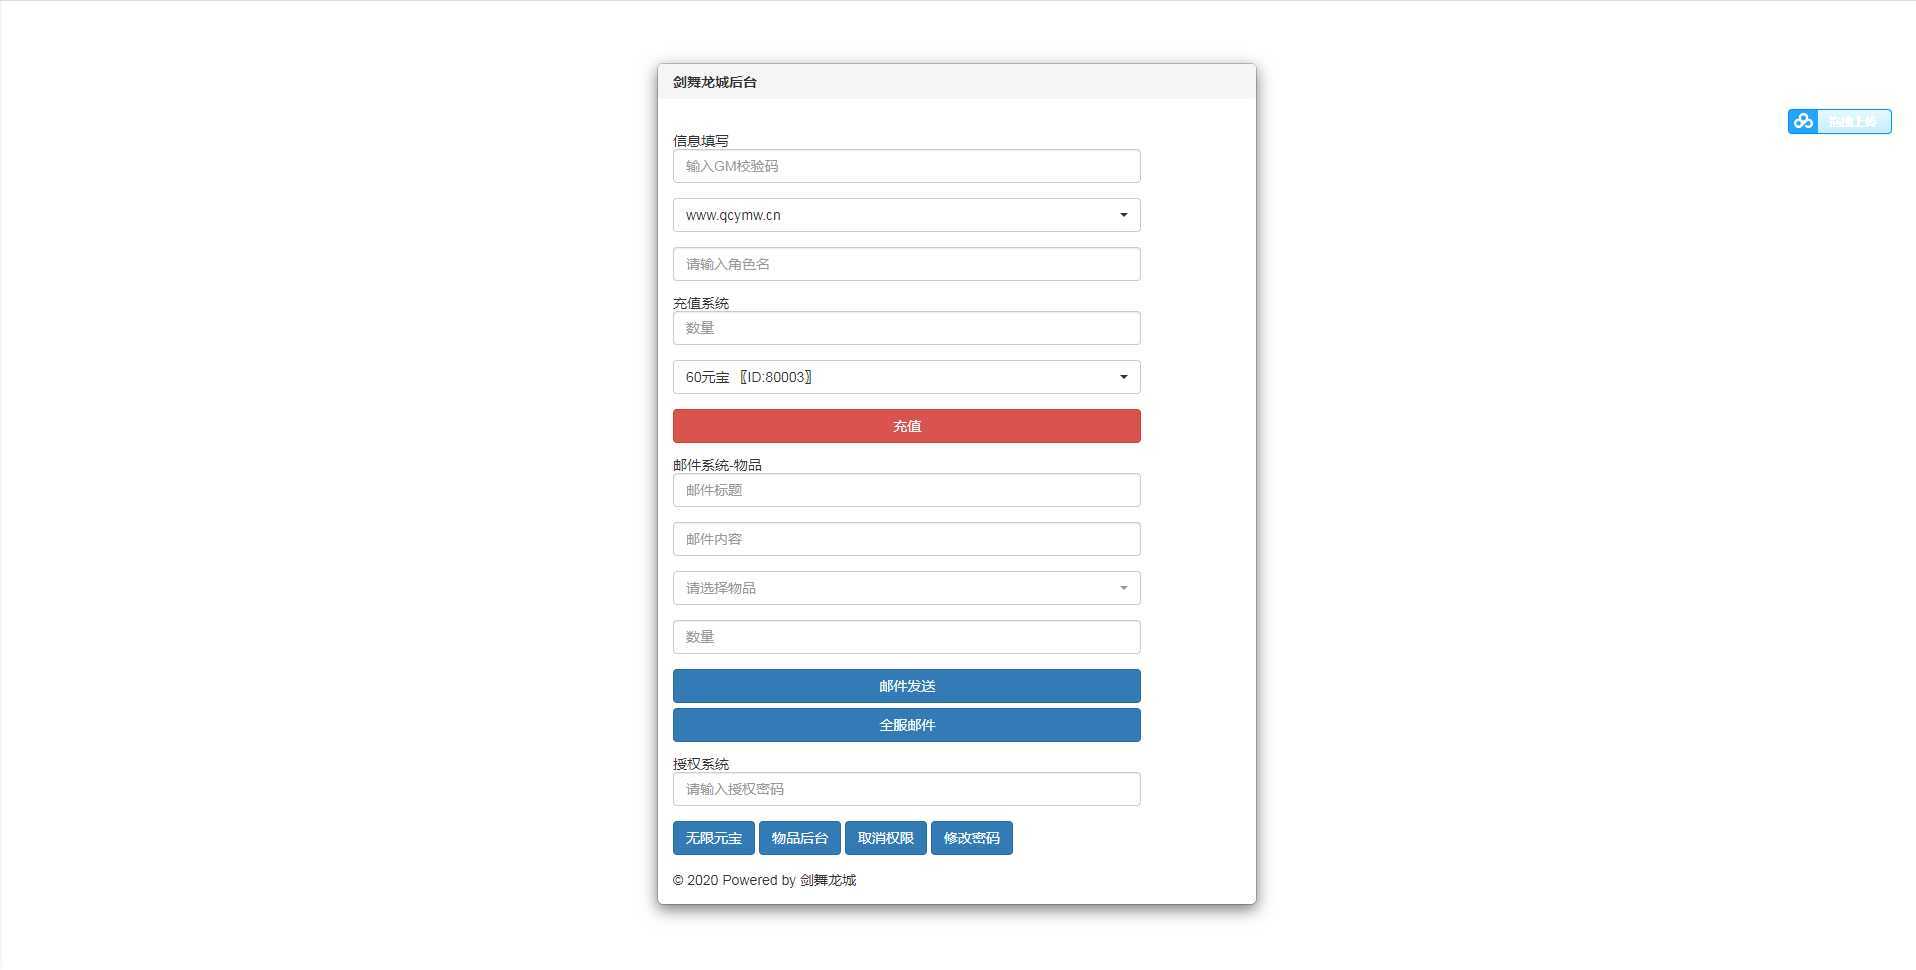Viewport: 1916px width, 970px height.
Task: Click the 取消权限 button
Action: [885, 838]
